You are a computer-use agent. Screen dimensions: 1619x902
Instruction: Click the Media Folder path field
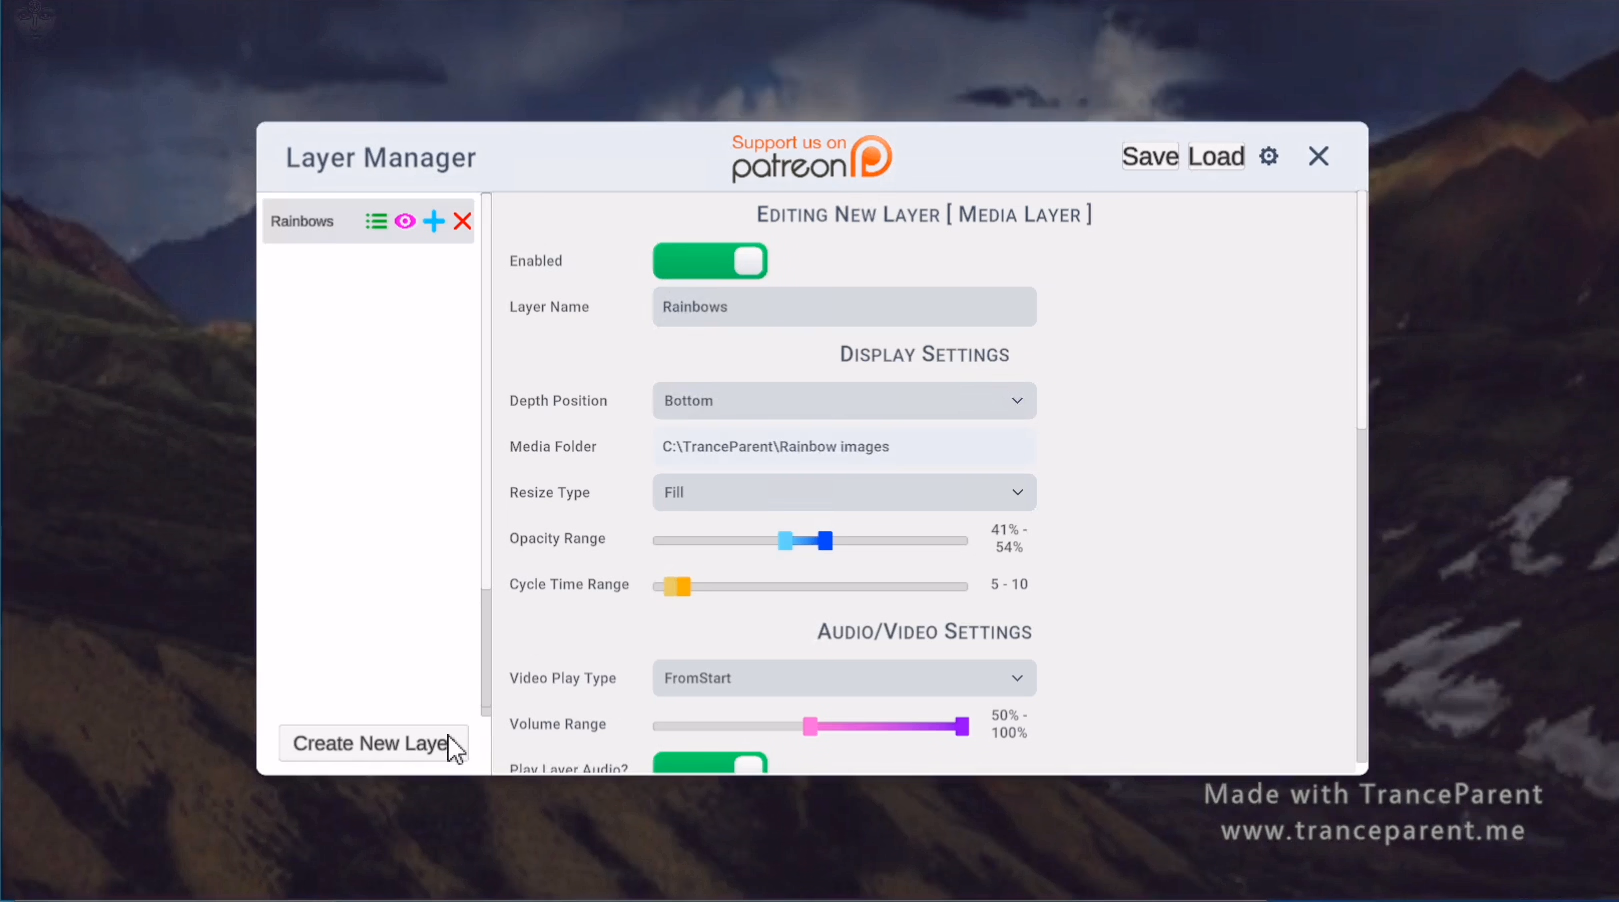point(844,447)
